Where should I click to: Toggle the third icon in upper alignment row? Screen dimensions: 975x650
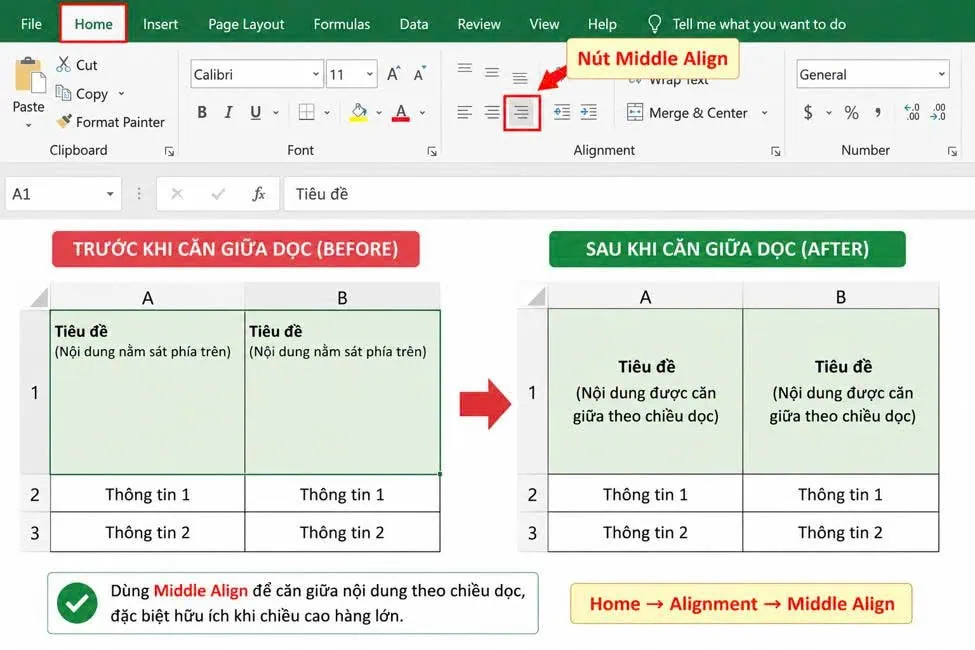pos(519,78)
